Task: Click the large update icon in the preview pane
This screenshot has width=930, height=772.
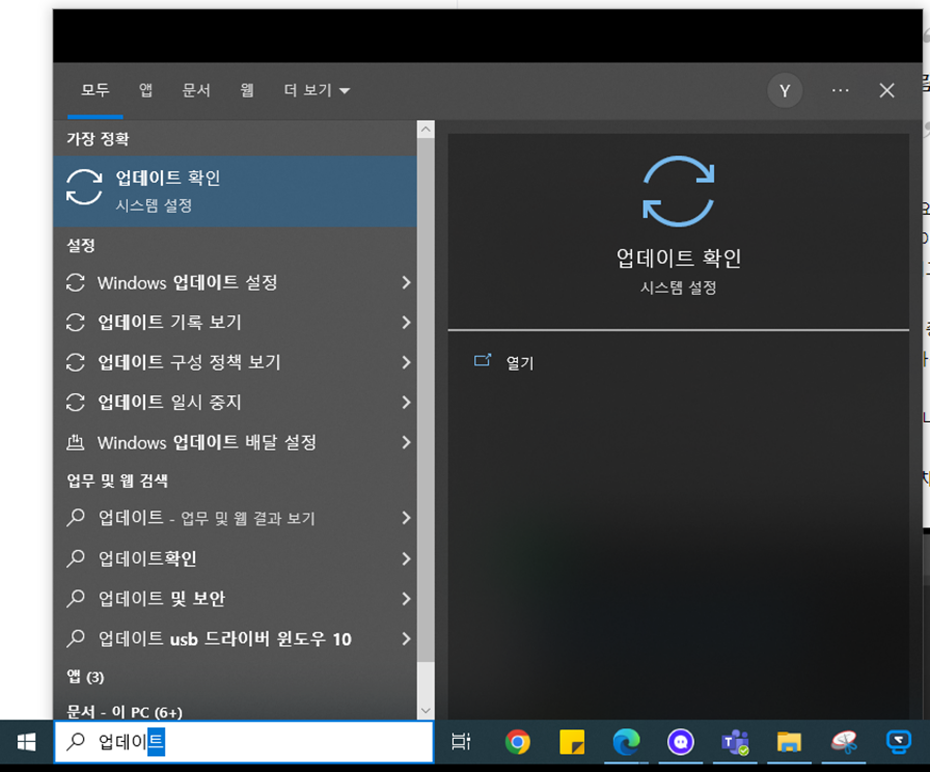Action: point(678,191)
